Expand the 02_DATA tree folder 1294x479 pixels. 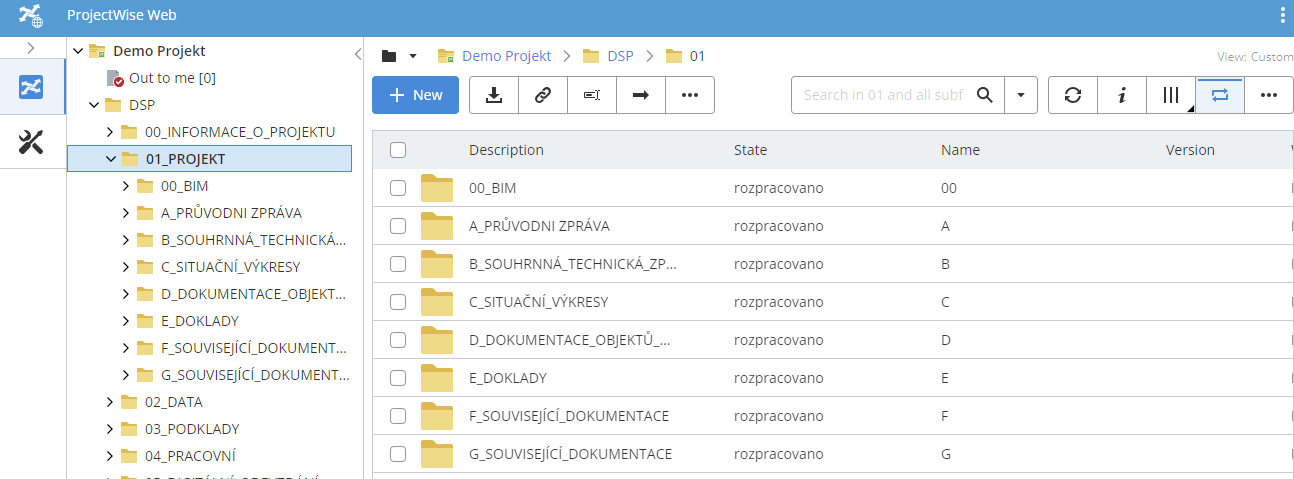tap(111, 402)
